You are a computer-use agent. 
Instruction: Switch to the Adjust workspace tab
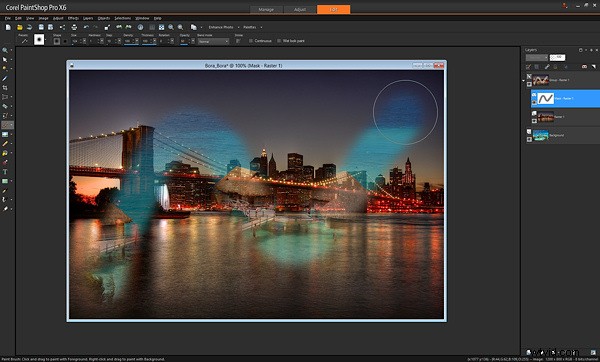pyautogui.click(x=300, y=10)
